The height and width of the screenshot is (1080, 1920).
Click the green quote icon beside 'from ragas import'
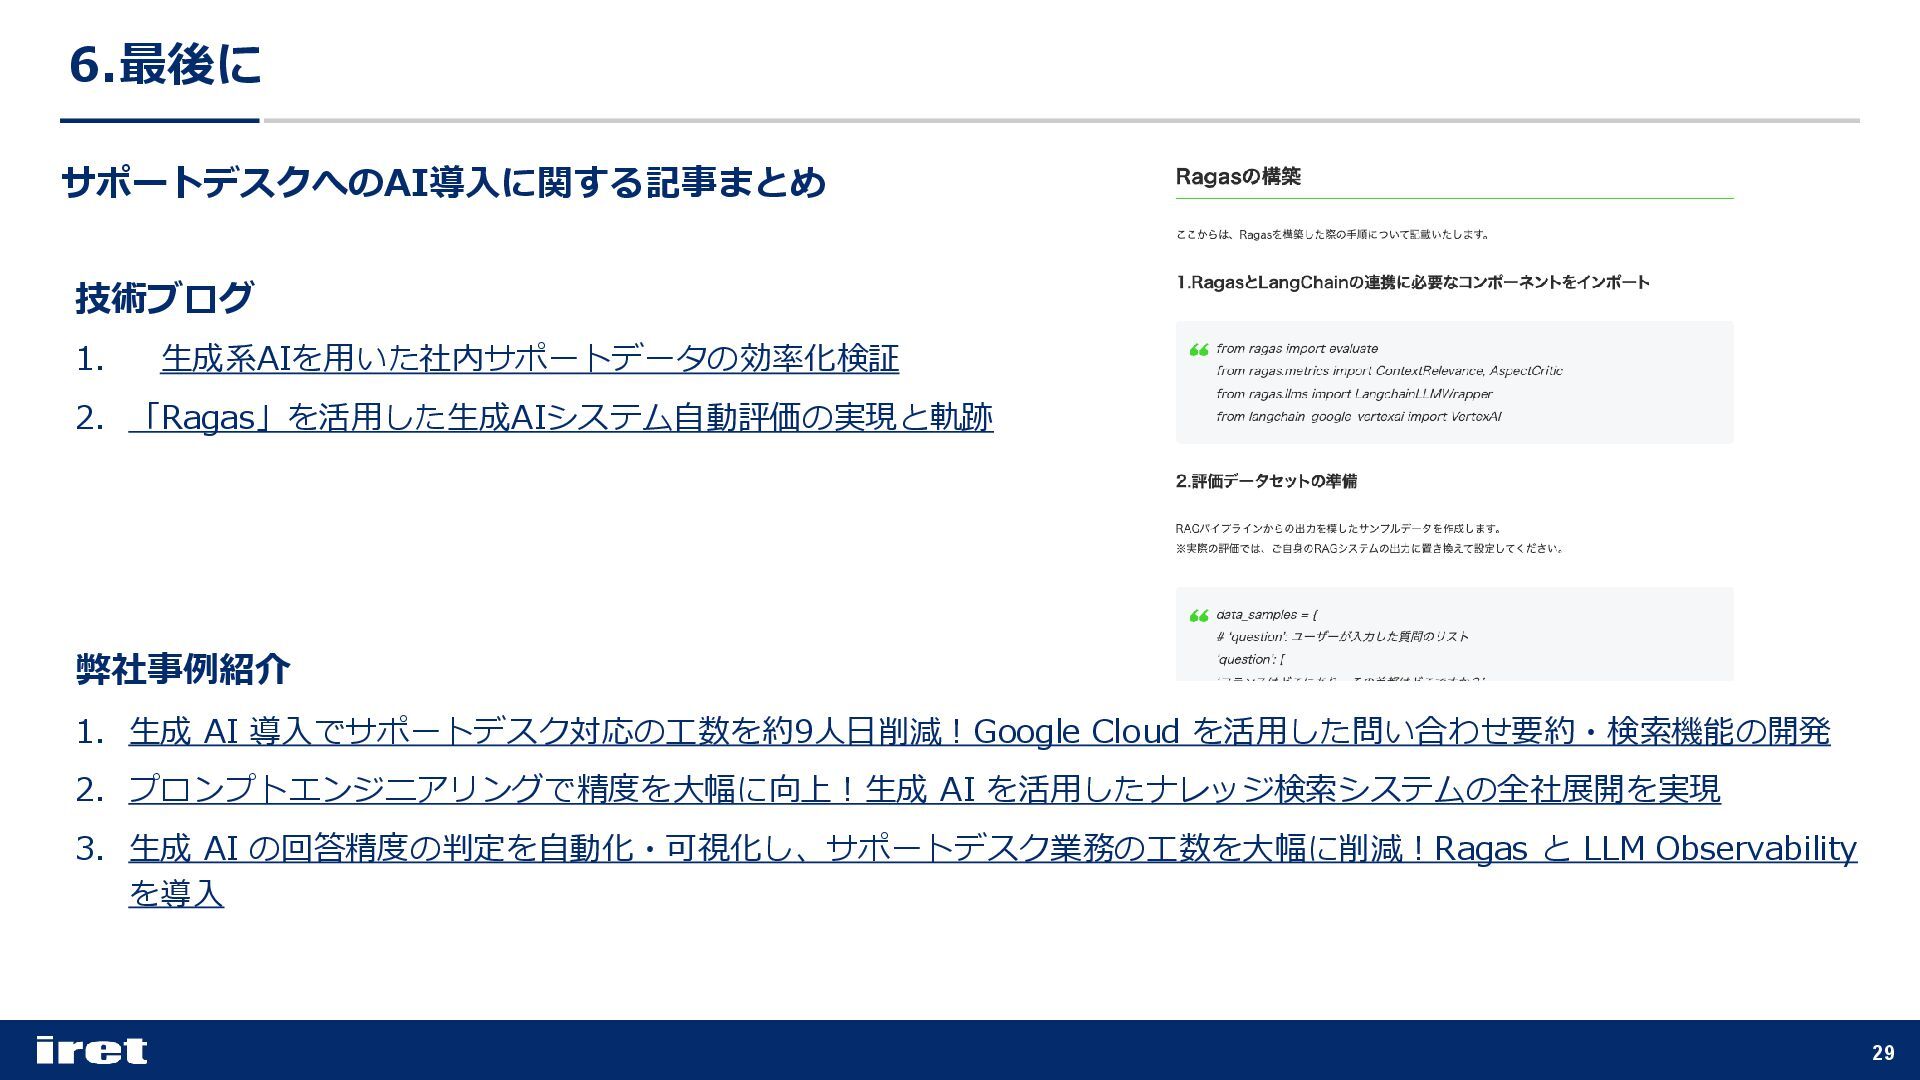(1198, 350)
